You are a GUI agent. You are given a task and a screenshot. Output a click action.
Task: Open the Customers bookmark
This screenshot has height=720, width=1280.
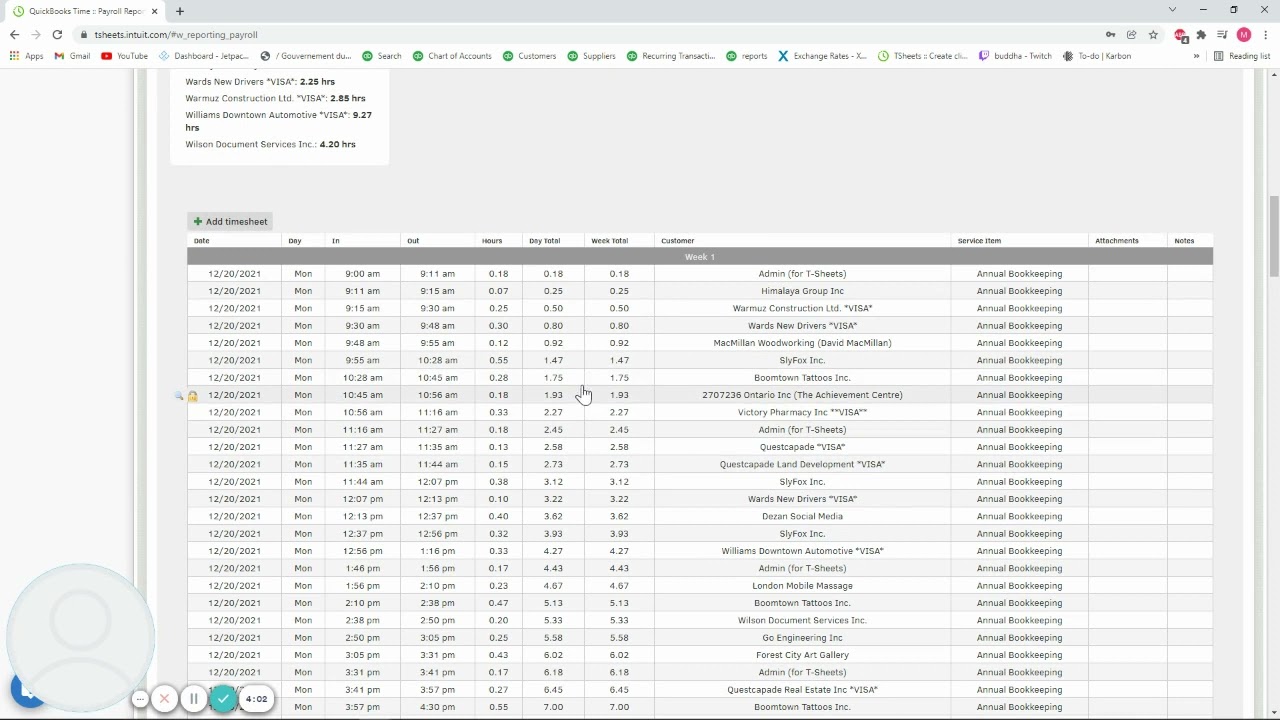coord(529,56)
